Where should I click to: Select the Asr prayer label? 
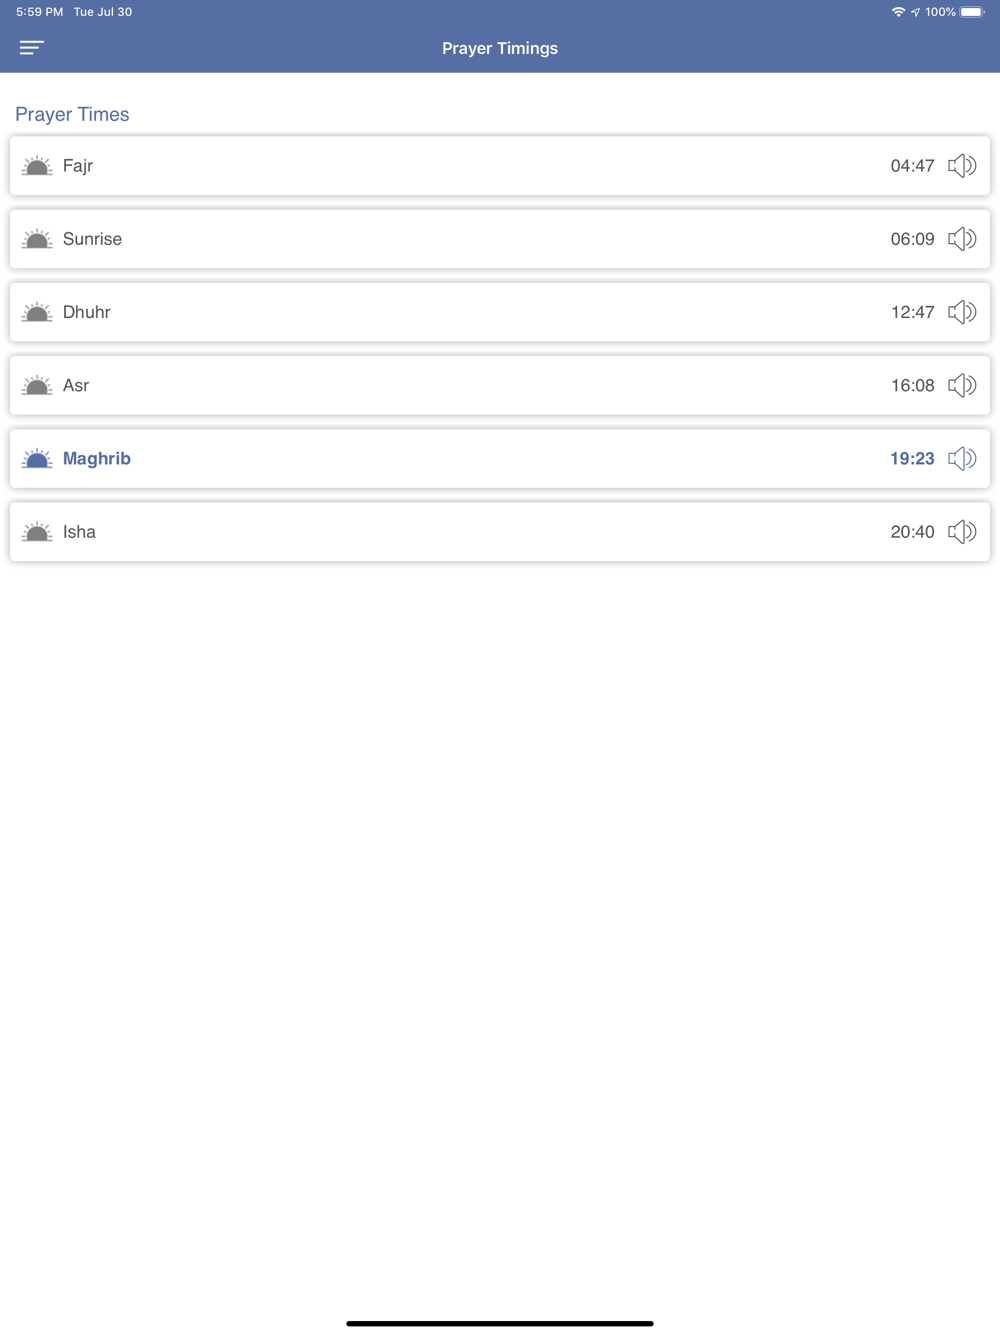point(76,386)
